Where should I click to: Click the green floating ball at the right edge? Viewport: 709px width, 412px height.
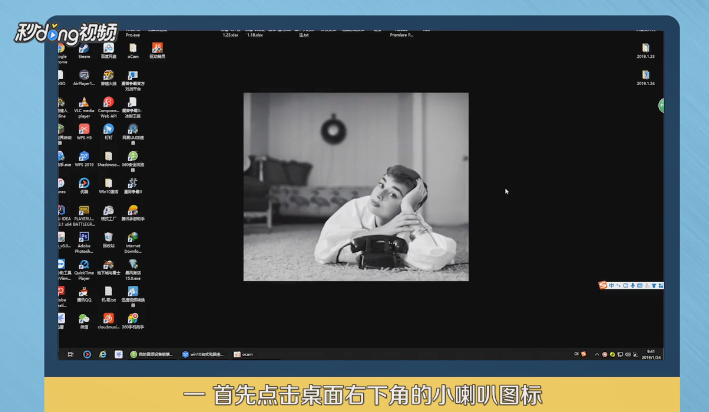point(661,105)
